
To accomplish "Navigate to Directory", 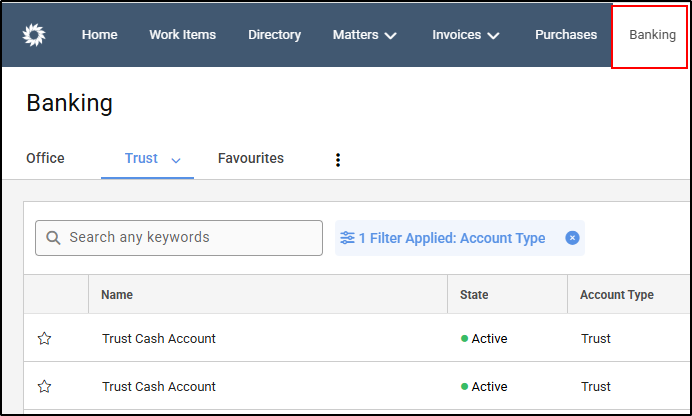I will 274,35.
